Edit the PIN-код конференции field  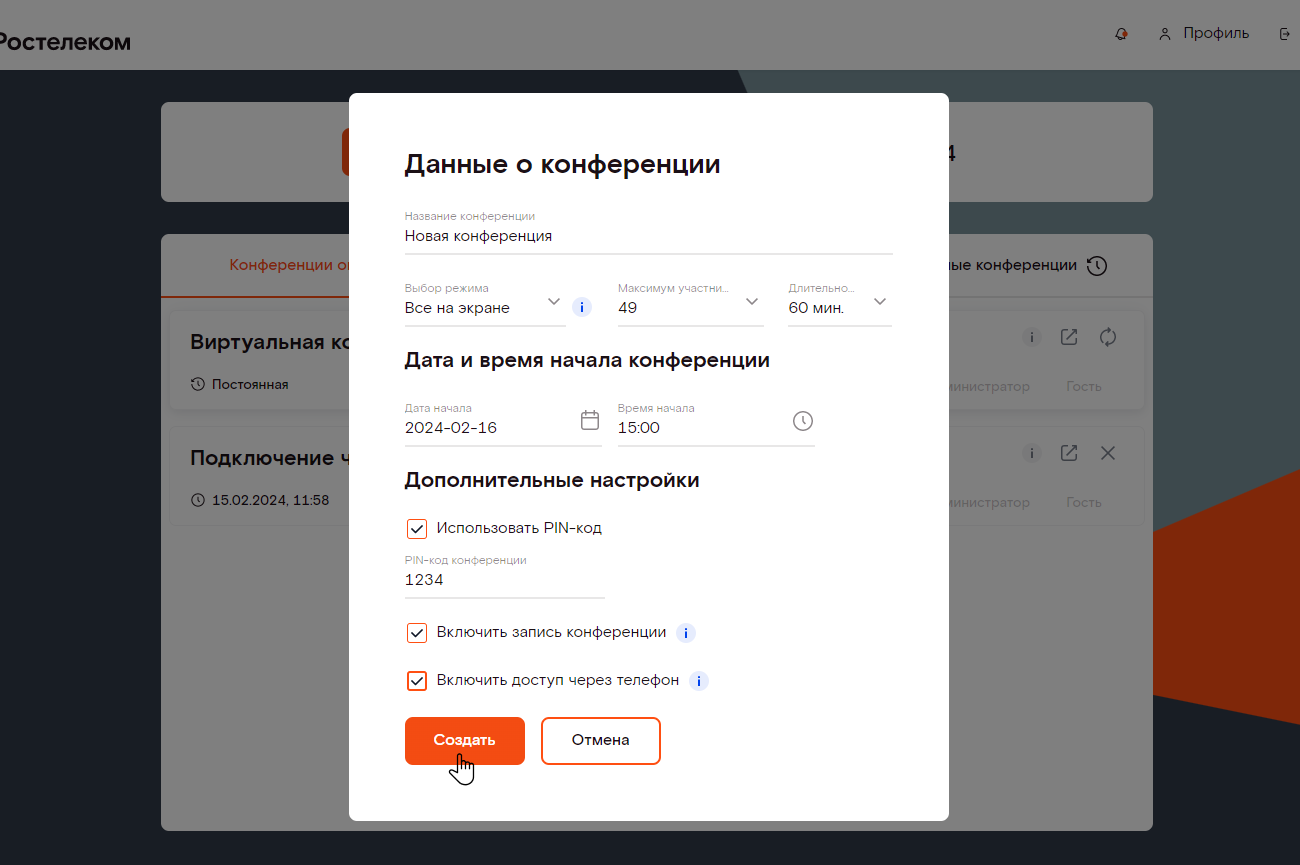504,575
